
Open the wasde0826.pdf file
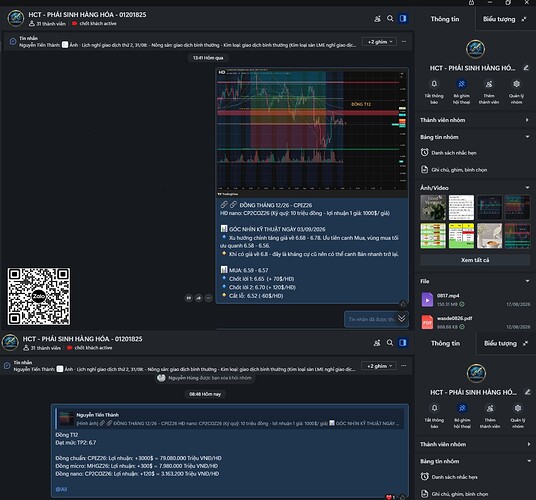(475, 322)
